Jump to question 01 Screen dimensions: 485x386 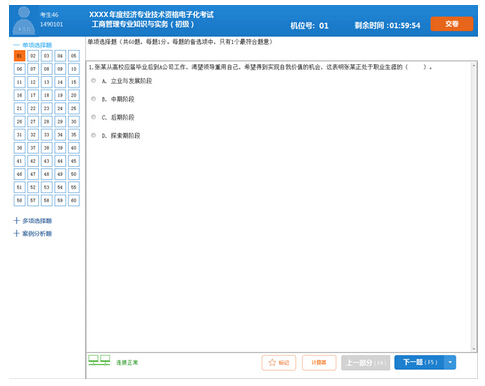coord(19,56)
